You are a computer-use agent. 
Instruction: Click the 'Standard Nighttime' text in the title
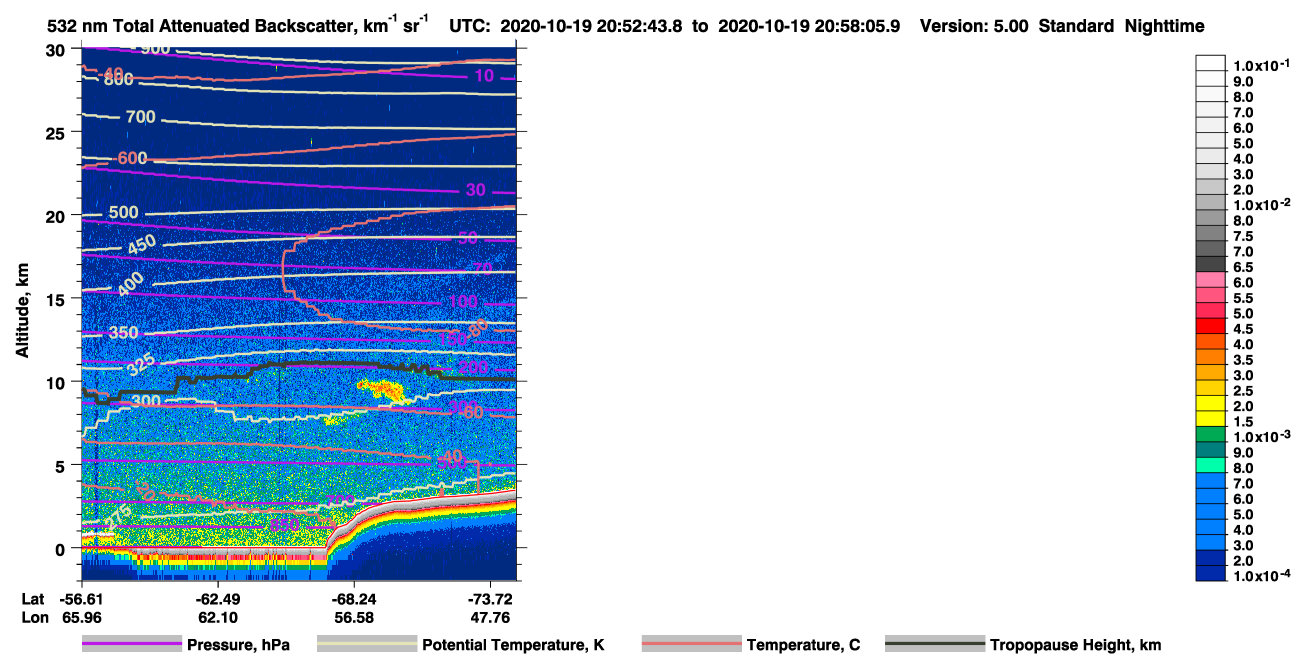pos(1122,26)
